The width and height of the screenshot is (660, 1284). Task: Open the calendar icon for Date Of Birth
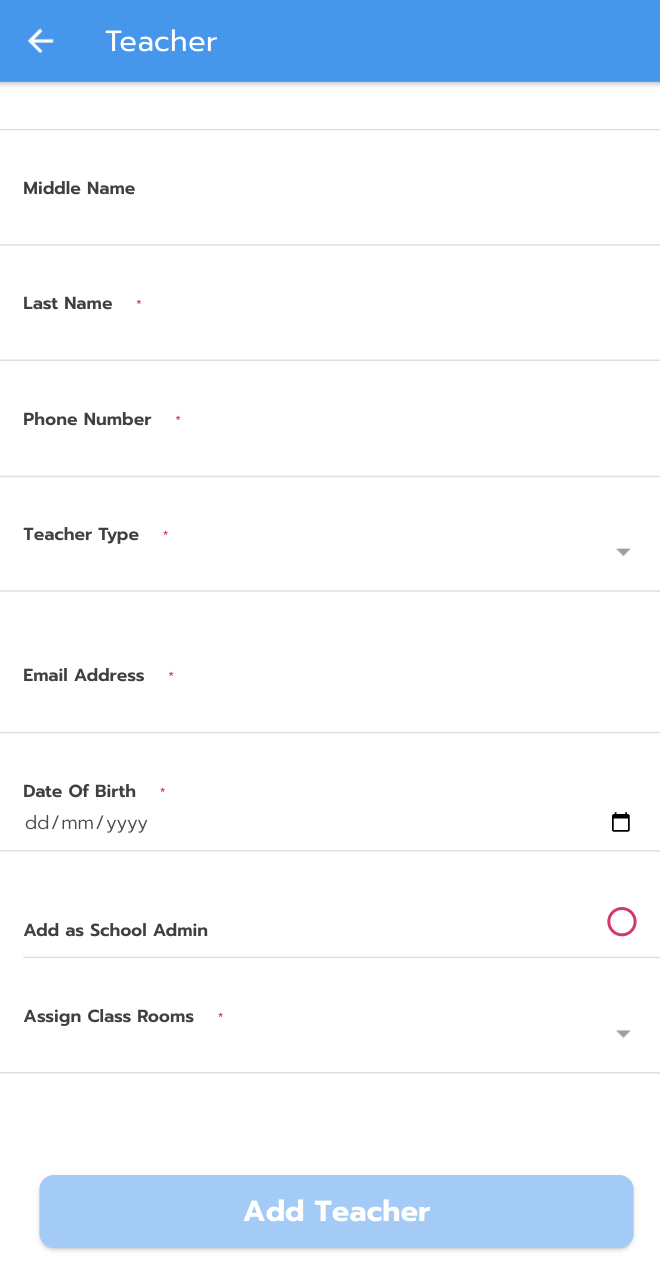pos(621,822)
